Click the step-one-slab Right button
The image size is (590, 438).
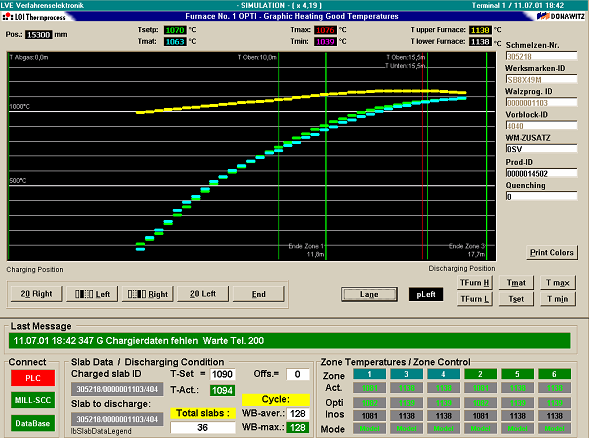[x=148, y=294]
